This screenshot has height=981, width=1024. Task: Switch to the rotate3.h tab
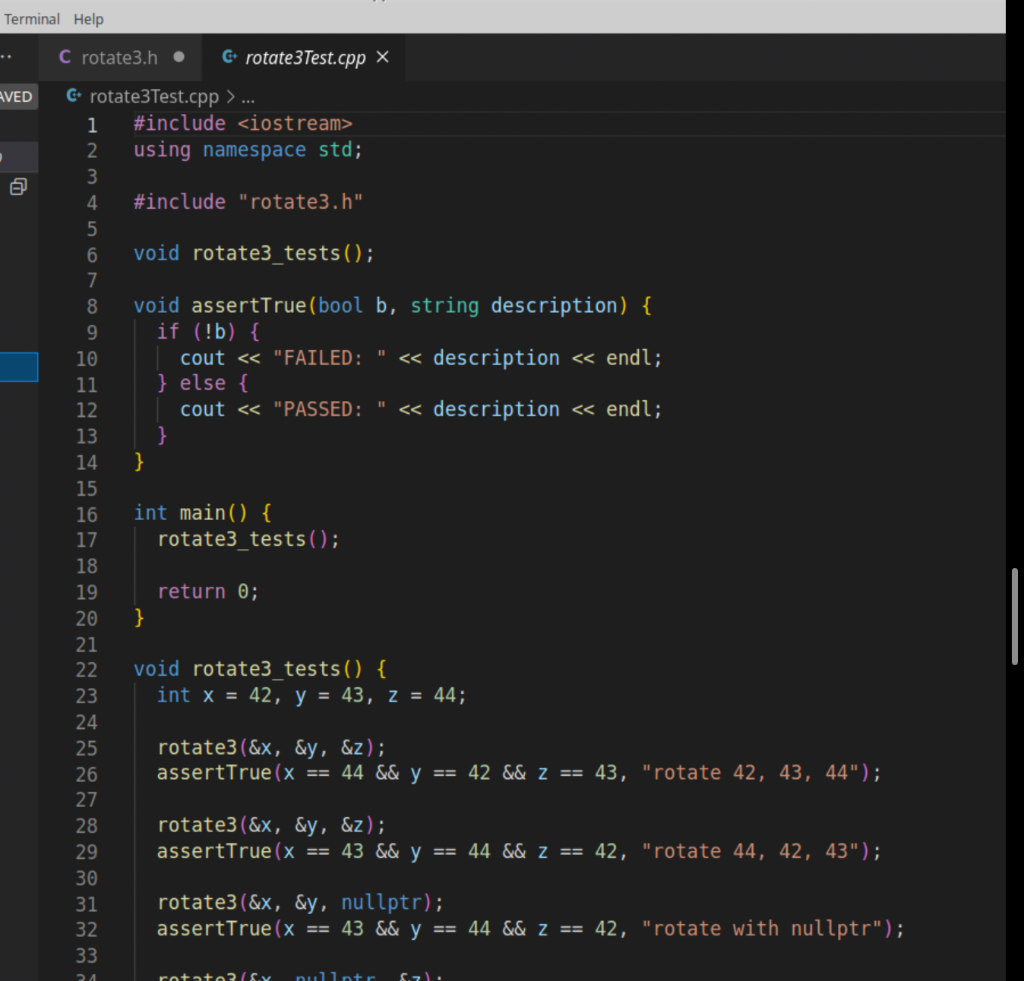(119, 58)
